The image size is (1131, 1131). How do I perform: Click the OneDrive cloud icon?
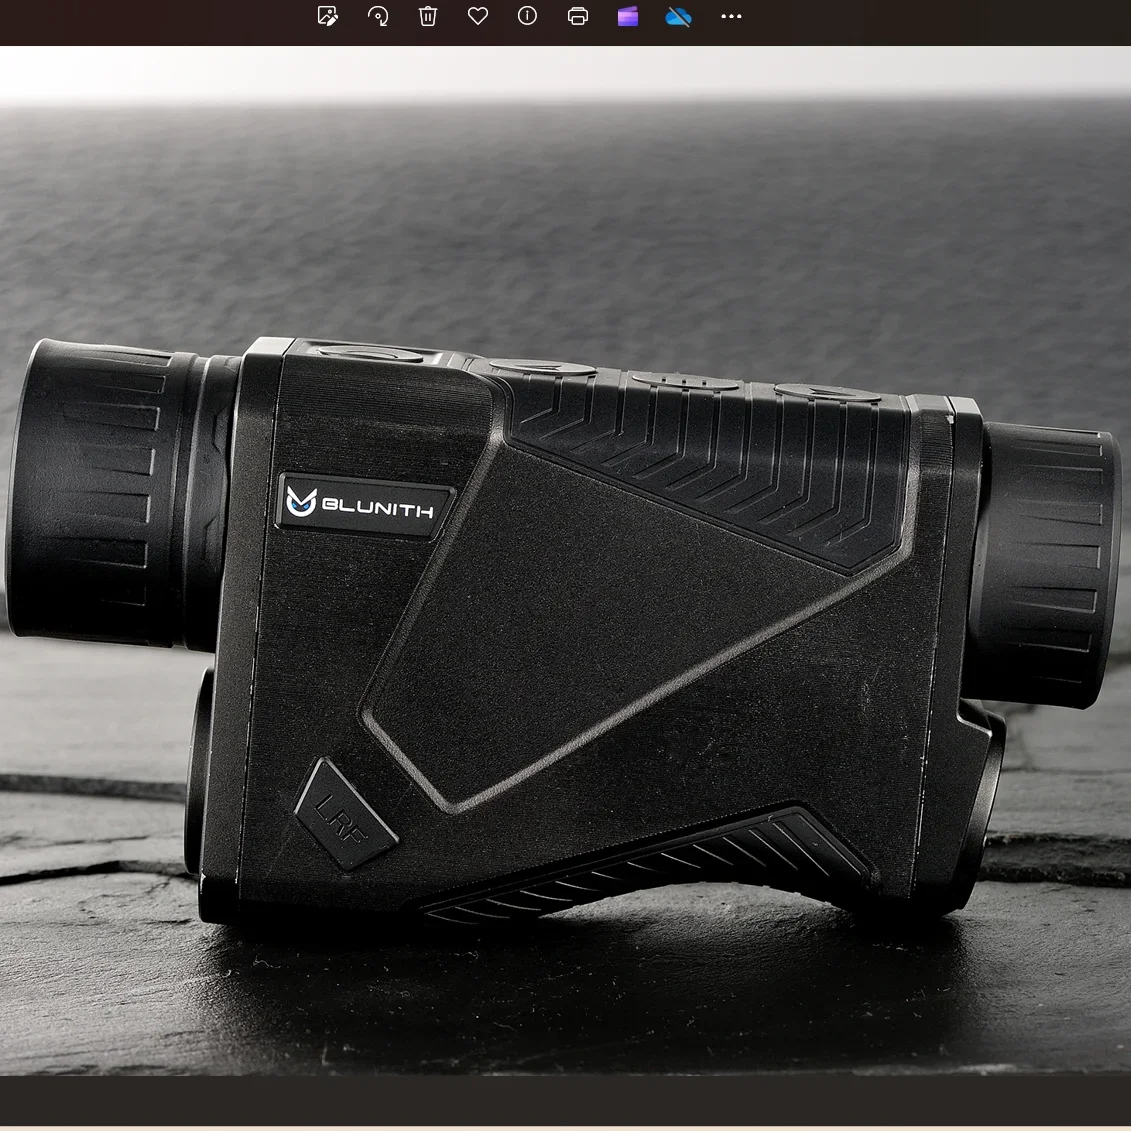[x=678, y=16]
